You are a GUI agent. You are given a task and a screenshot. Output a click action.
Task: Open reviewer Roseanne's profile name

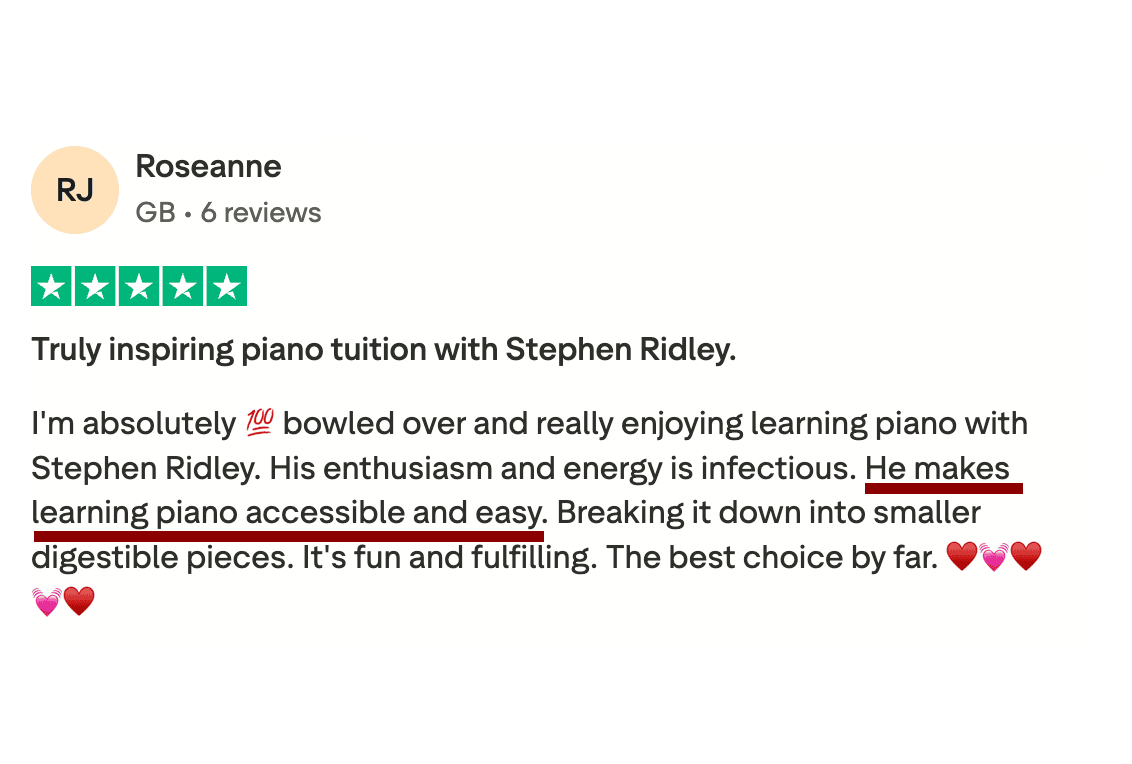[x=208, y=166]
